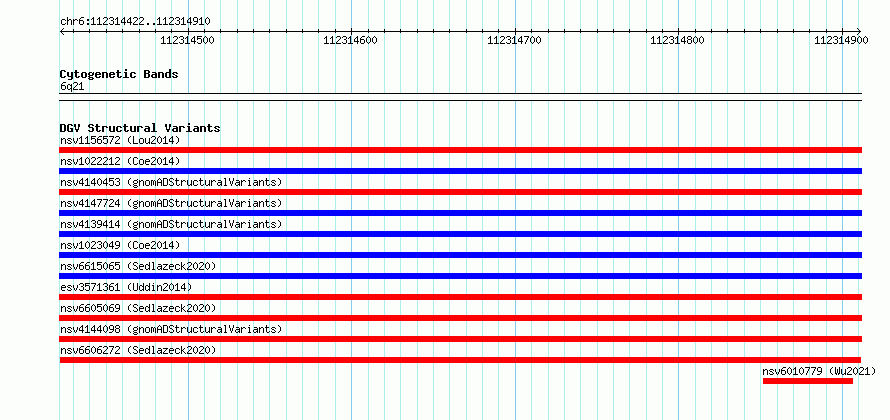Click nsv4144098 gnomAD variant label

(x=171, y=329)
